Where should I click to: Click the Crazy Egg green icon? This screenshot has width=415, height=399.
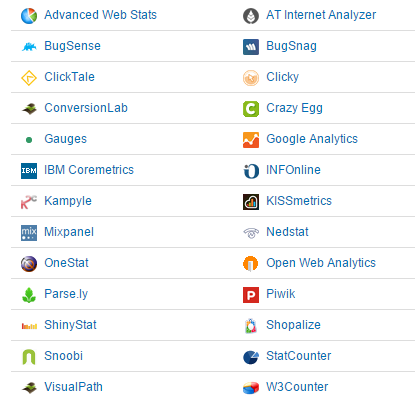click(251, 109)
